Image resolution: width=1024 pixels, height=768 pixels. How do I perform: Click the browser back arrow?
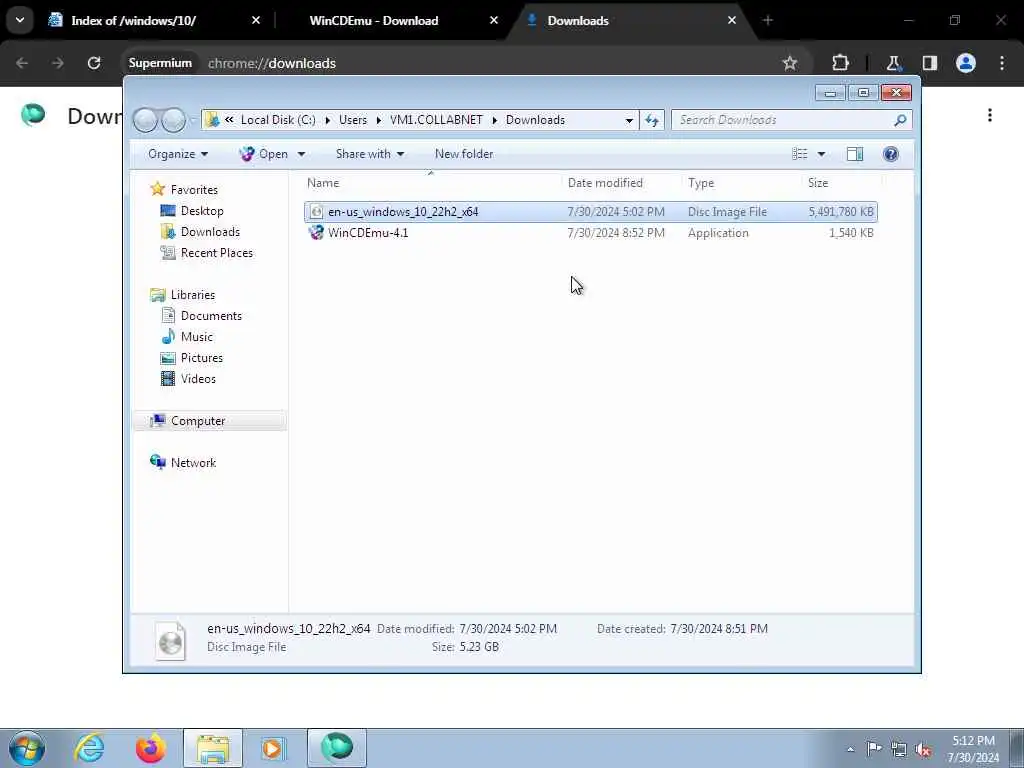pyautogui.click(x=22, y=63)
